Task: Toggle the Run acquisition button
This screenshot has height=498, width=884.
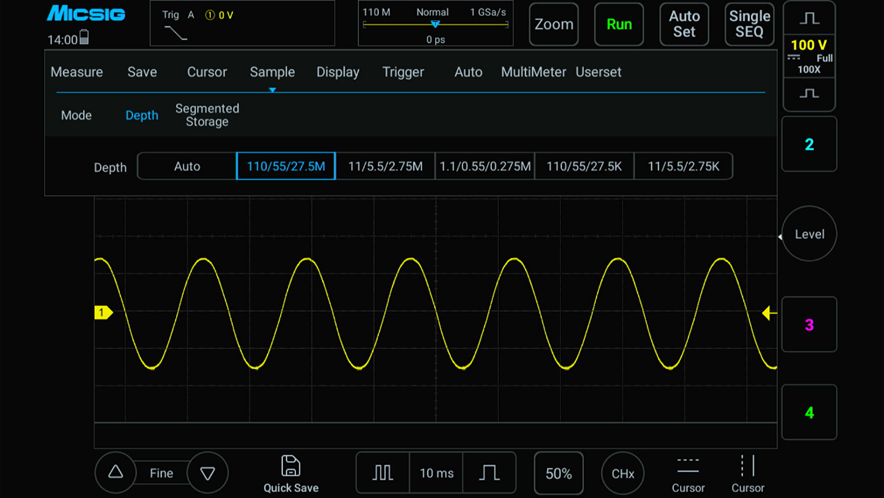Action: coord(619,24)
